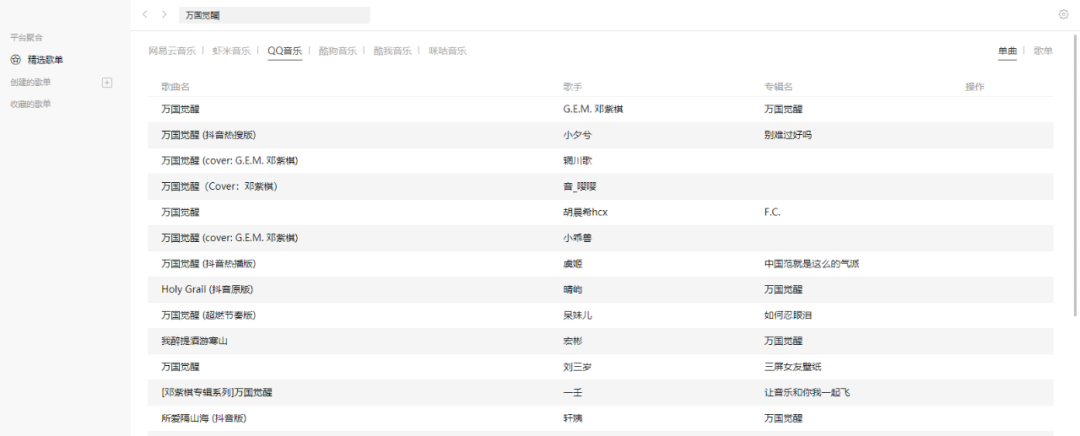This screenshot has width=1080, height=436.
Task: Toggle results view to 歌单
Action: (1042, 51)
